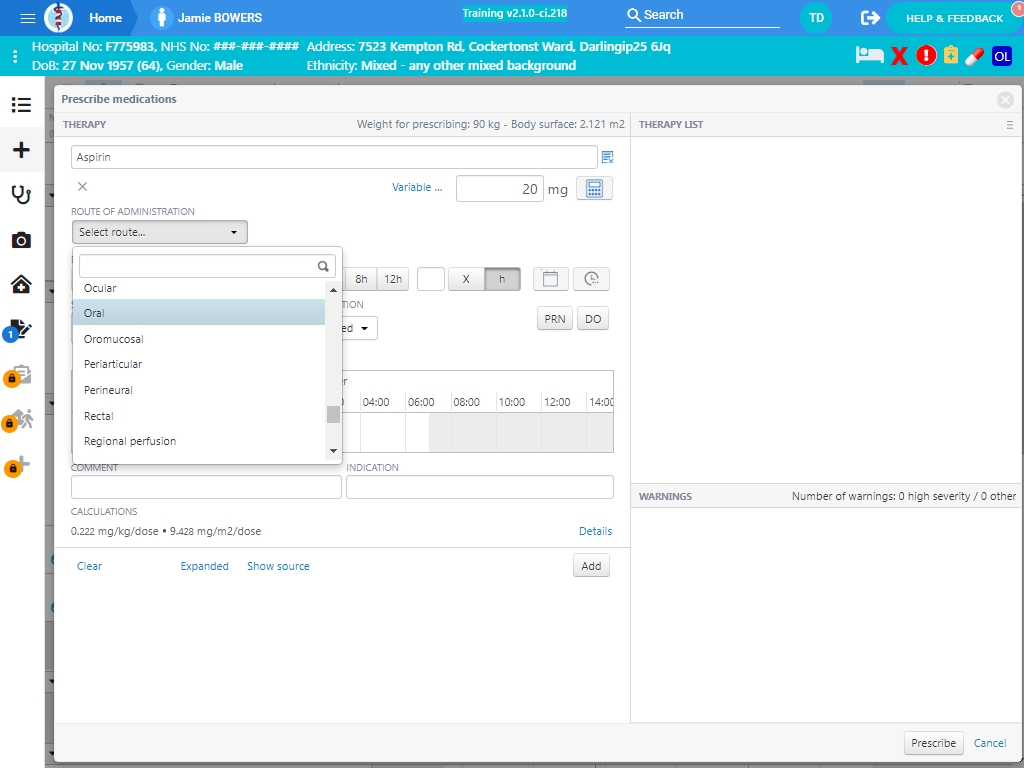The width and height of the screenshot is (1024, 768).
Task: Click the Prescribe button
Action: (933, 743)
